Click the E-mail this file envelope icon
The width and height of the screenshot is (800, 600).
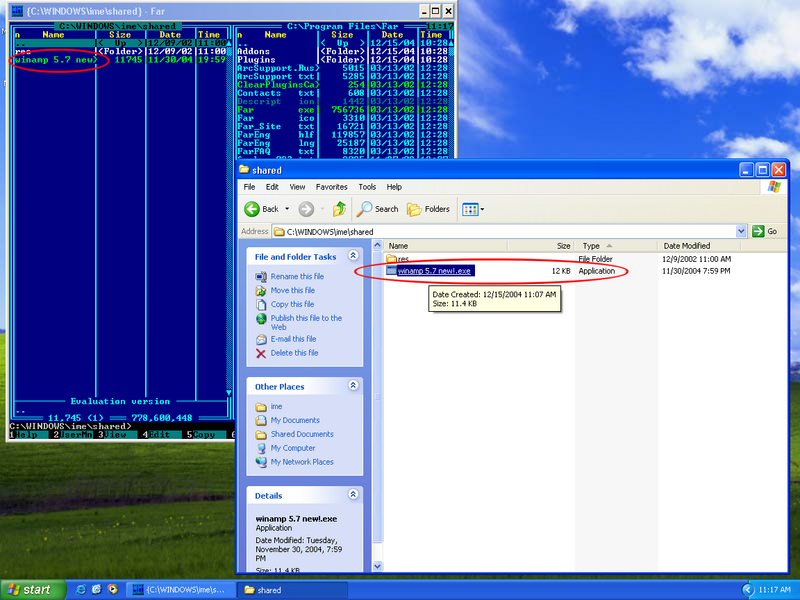(261, 339)
